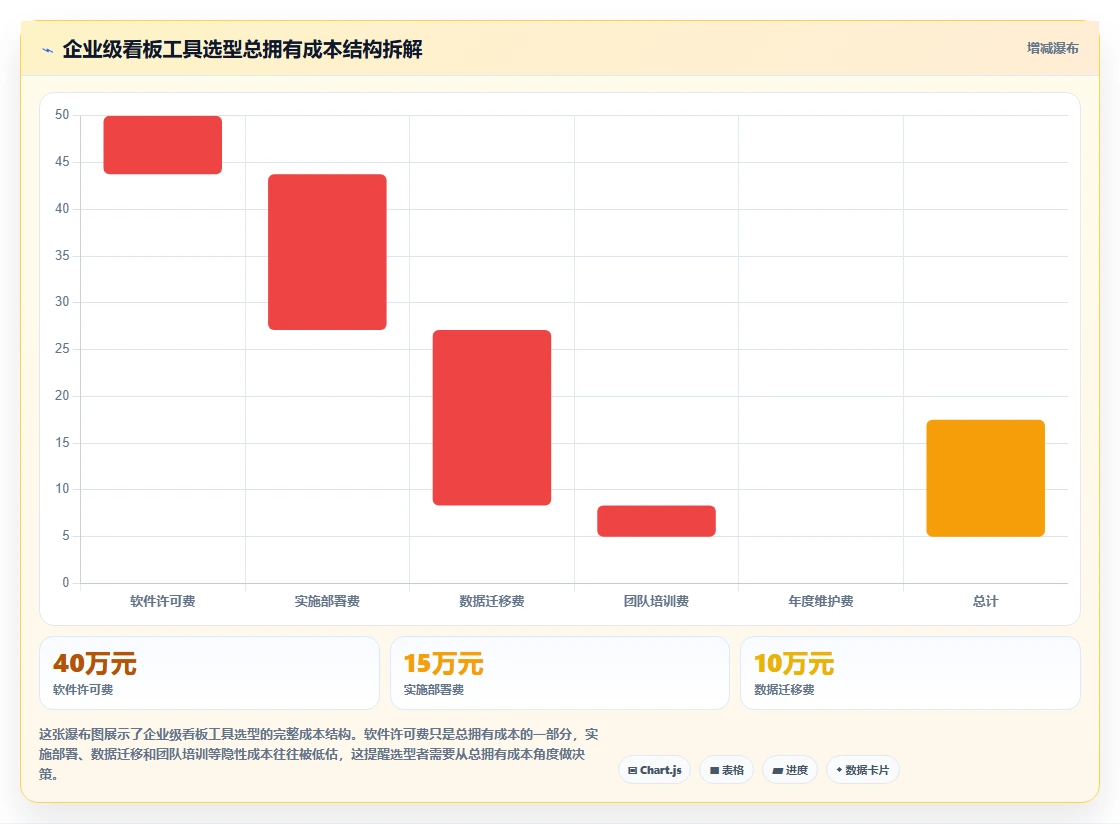
Task: Open the 40万元 软件许可费 data card
Action: click(209, 673)
